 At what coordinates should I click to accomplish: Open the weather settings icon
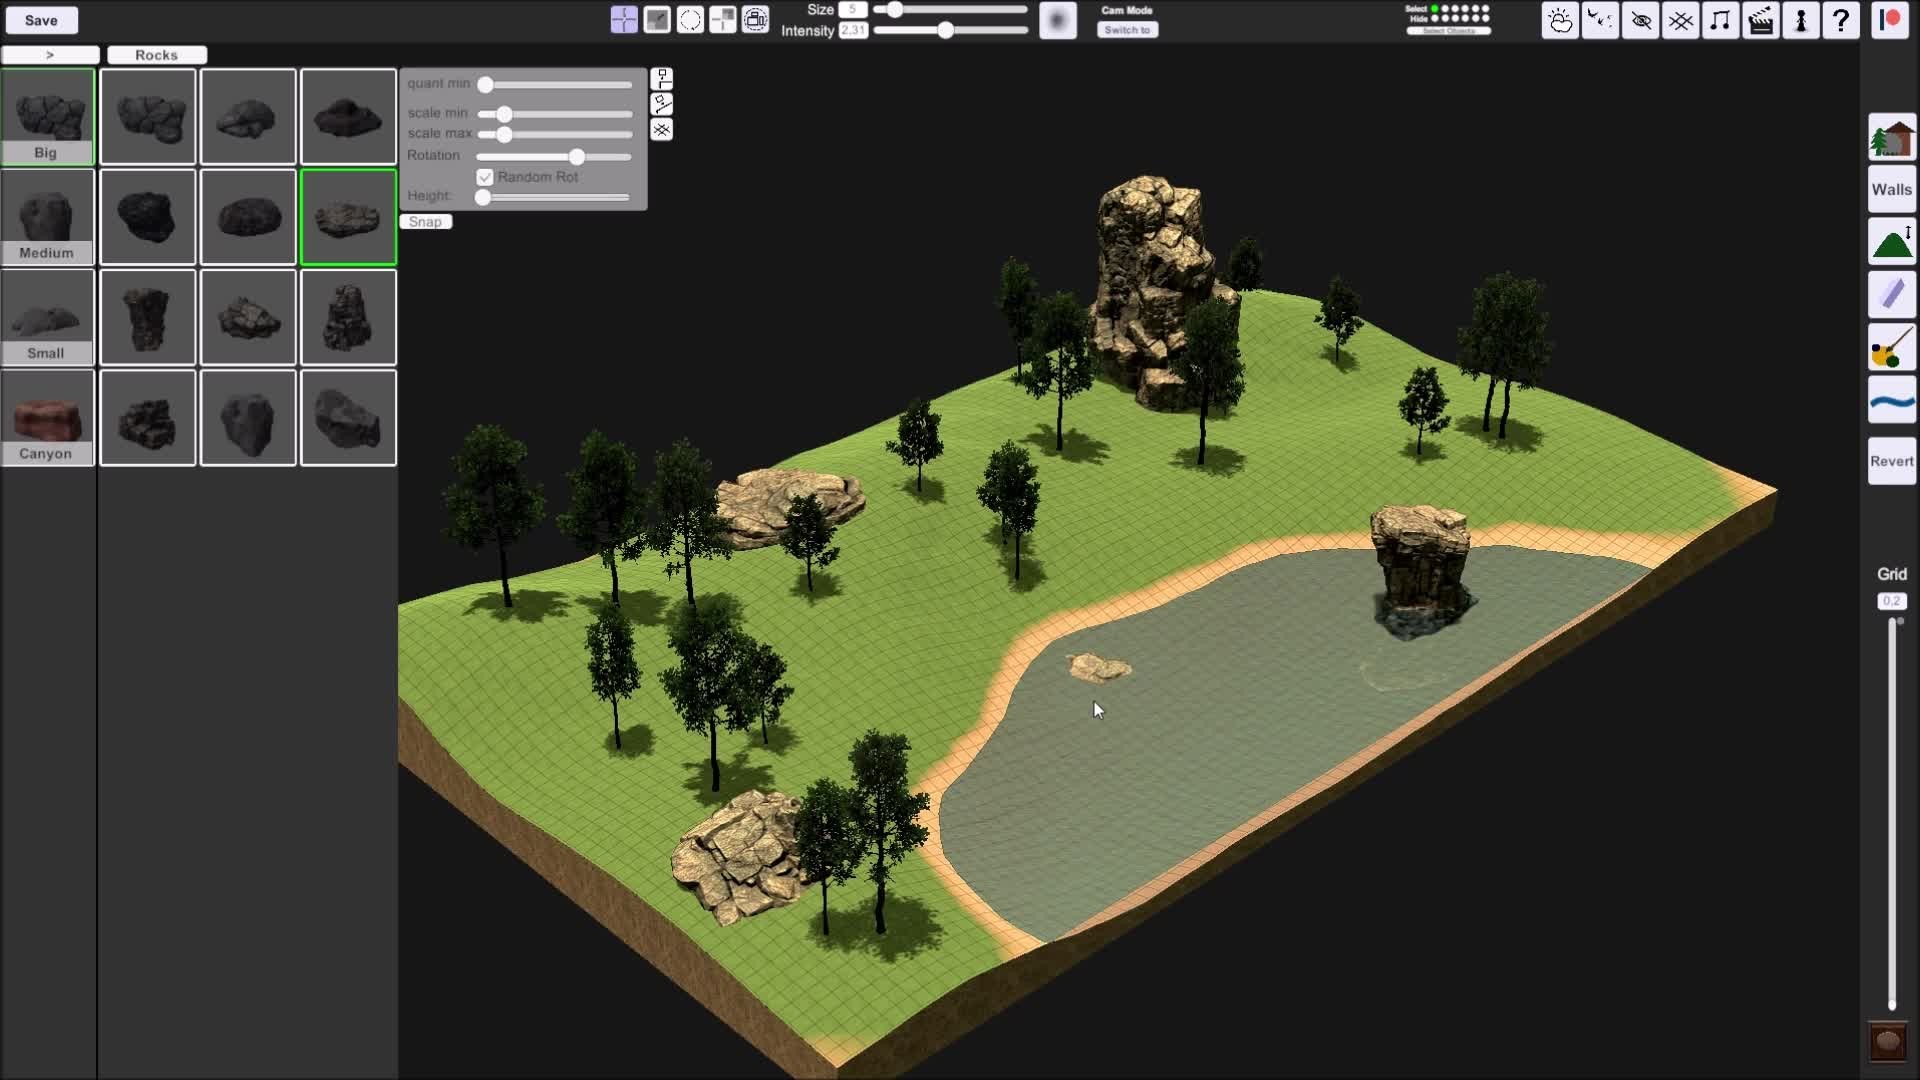(x=1560, y=20)
